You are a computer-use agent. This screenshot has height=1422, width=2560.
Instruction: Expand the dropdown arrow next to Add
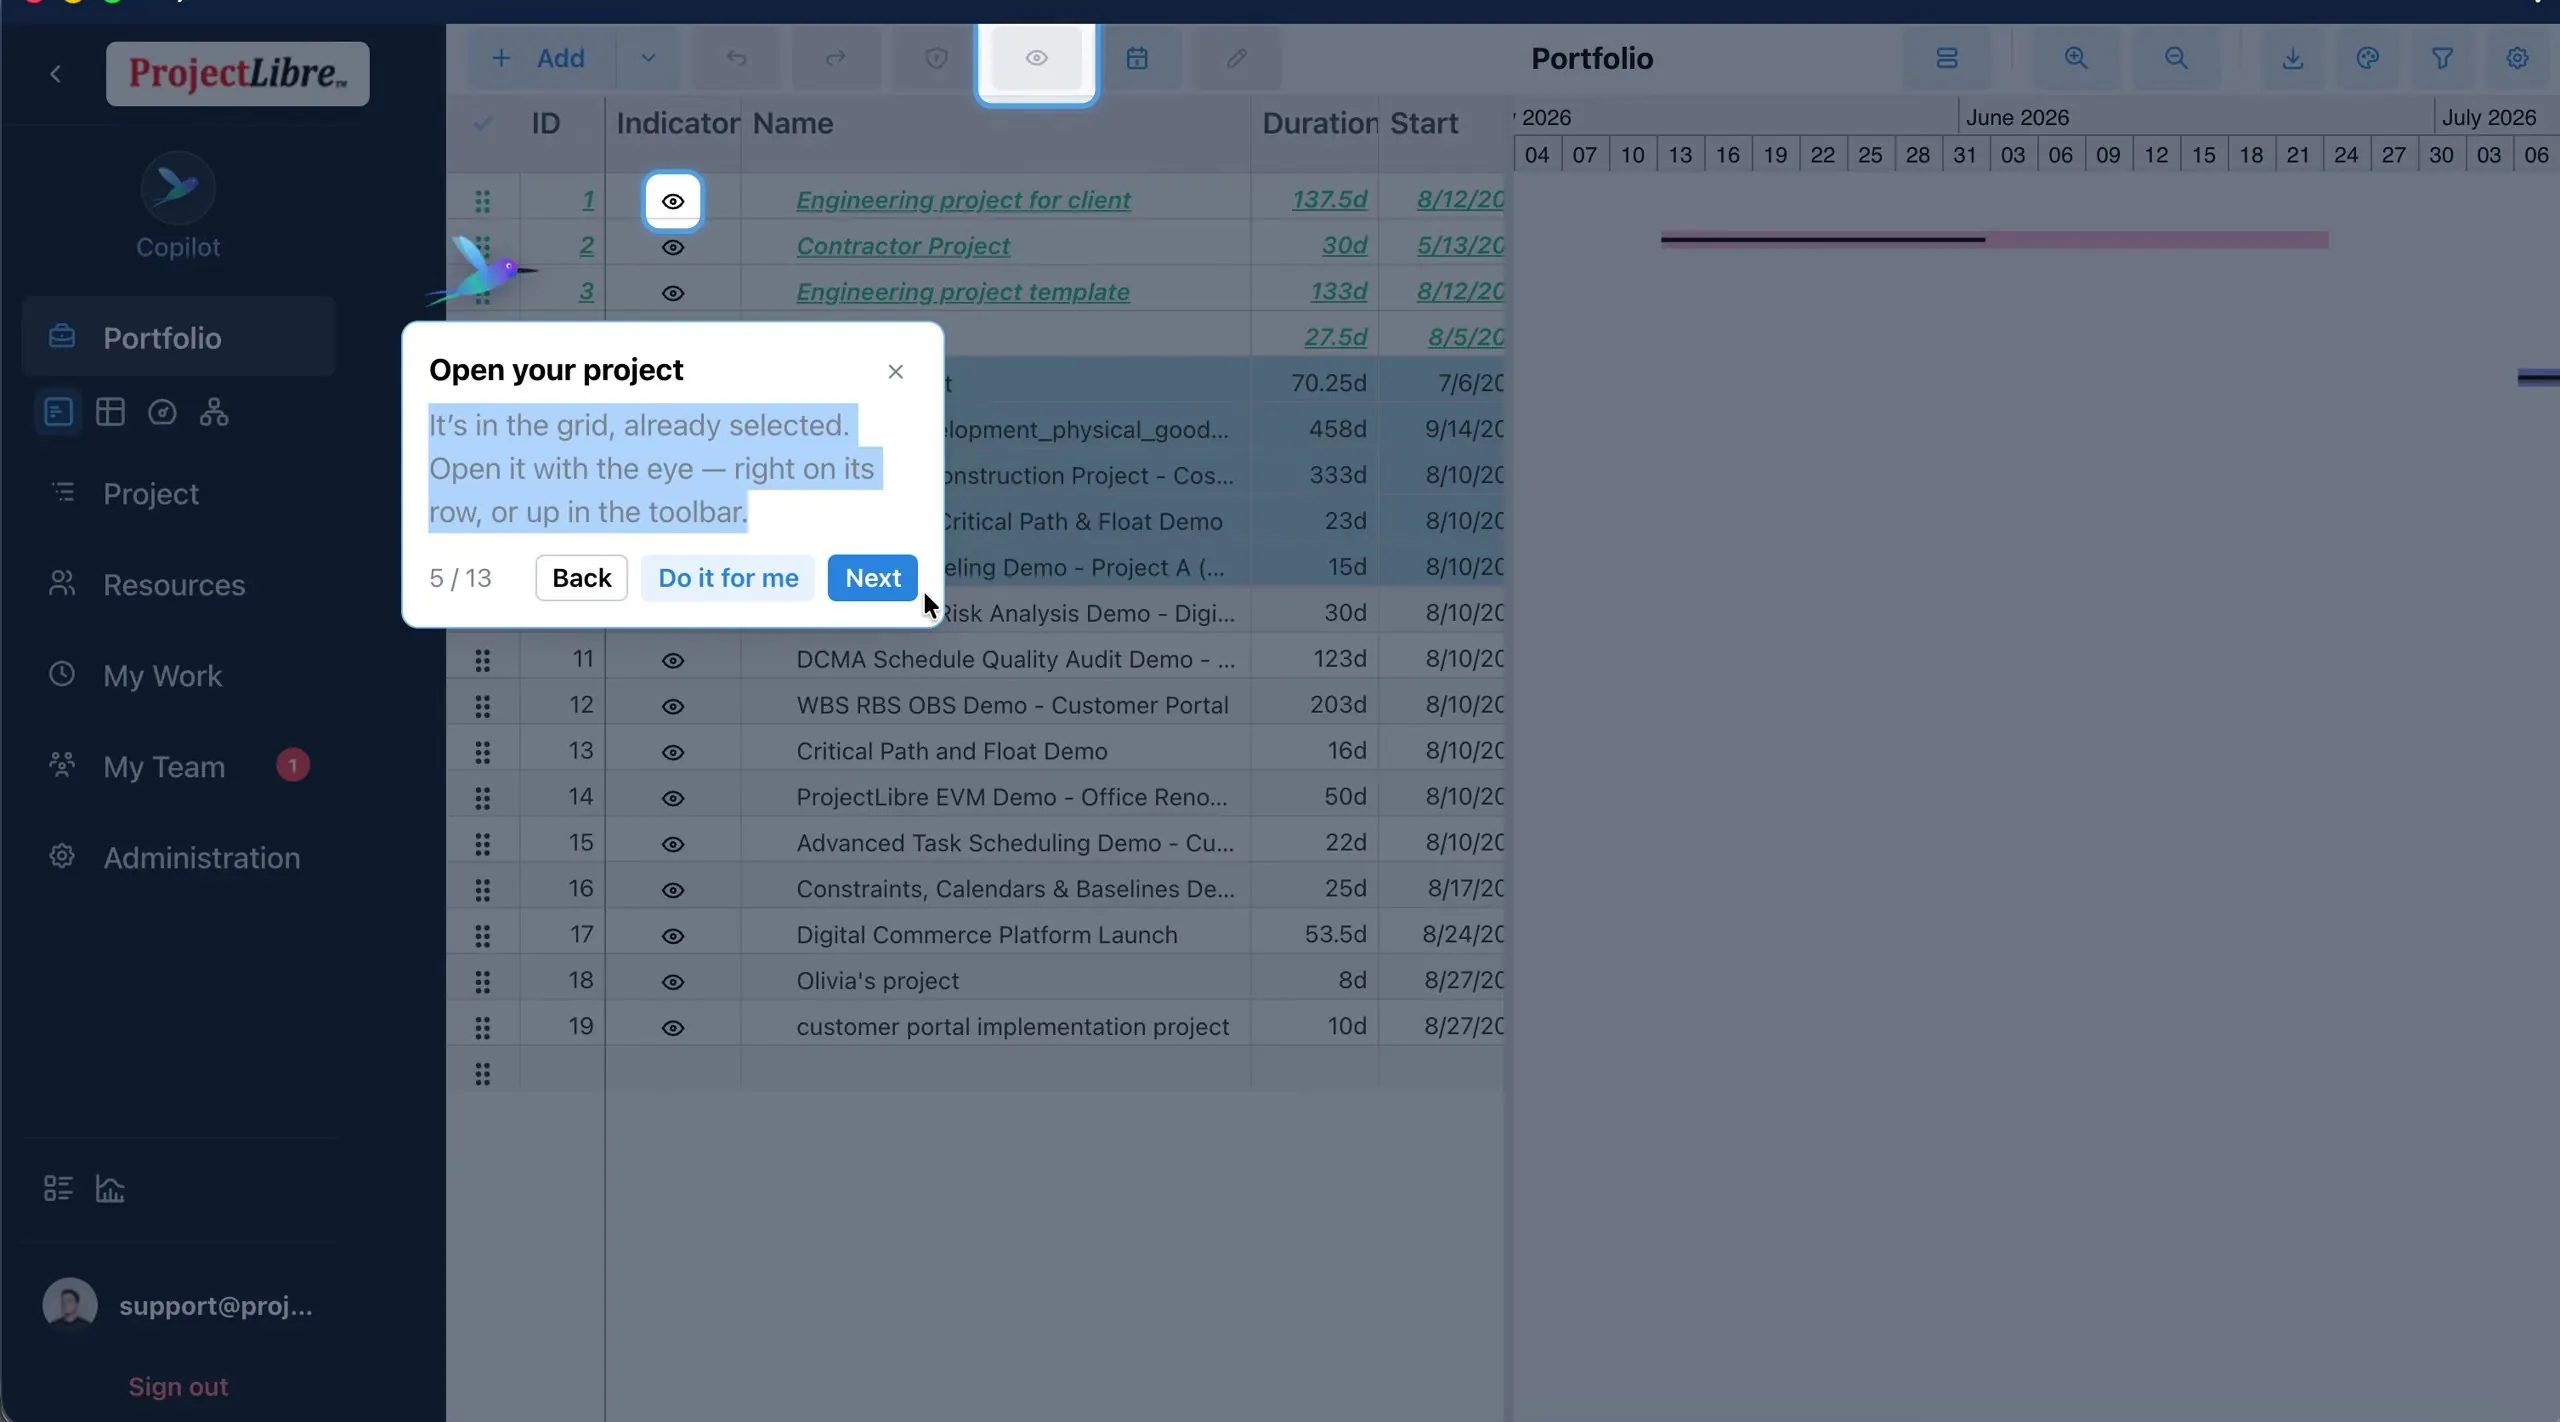pos(648,58)
